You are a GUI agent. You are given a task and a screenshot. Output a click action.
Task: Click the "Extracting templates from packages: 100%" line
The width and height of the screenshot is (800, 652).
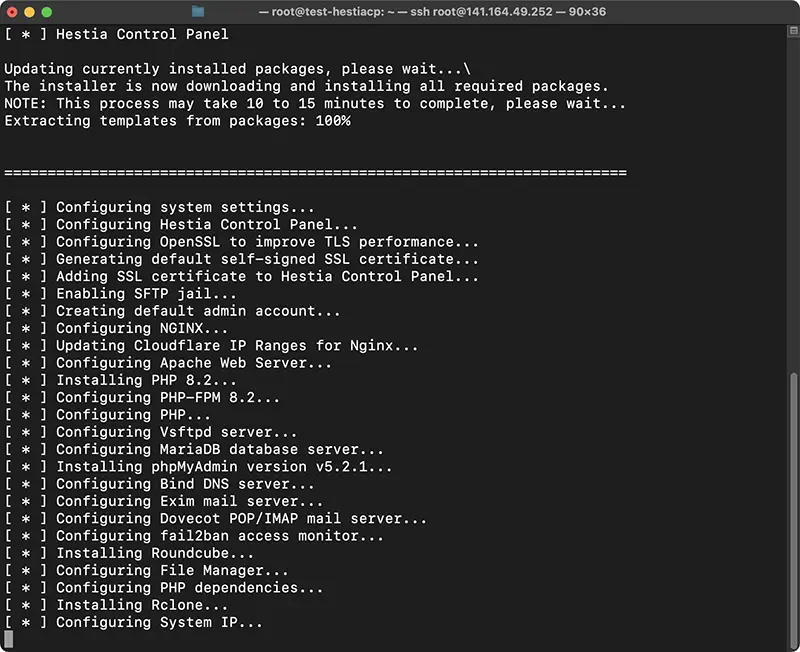(x=178, y=121)
